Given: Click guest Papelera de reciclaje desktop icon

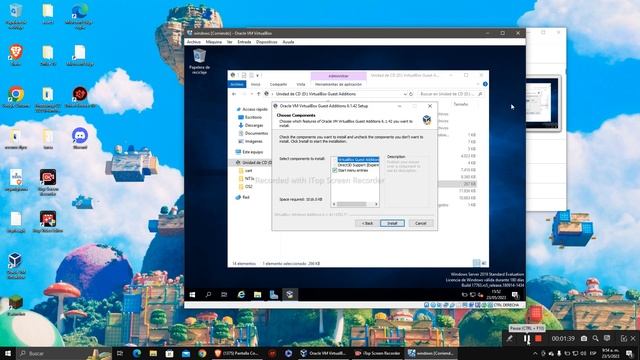Looking at the screenshot, I should (199, 61).
